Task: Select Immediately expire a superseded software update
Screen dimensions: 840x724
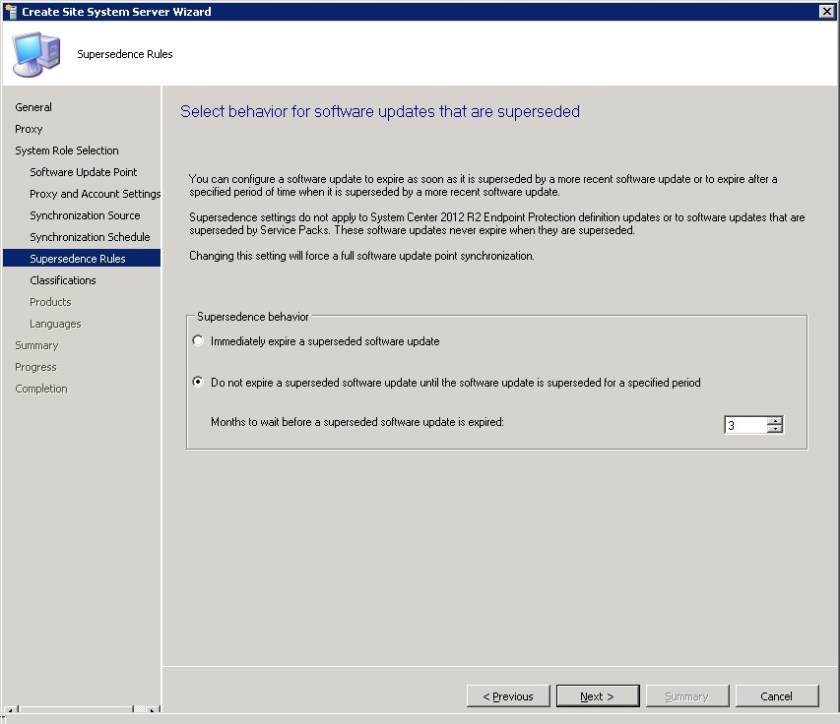Action: coord(200,342)
